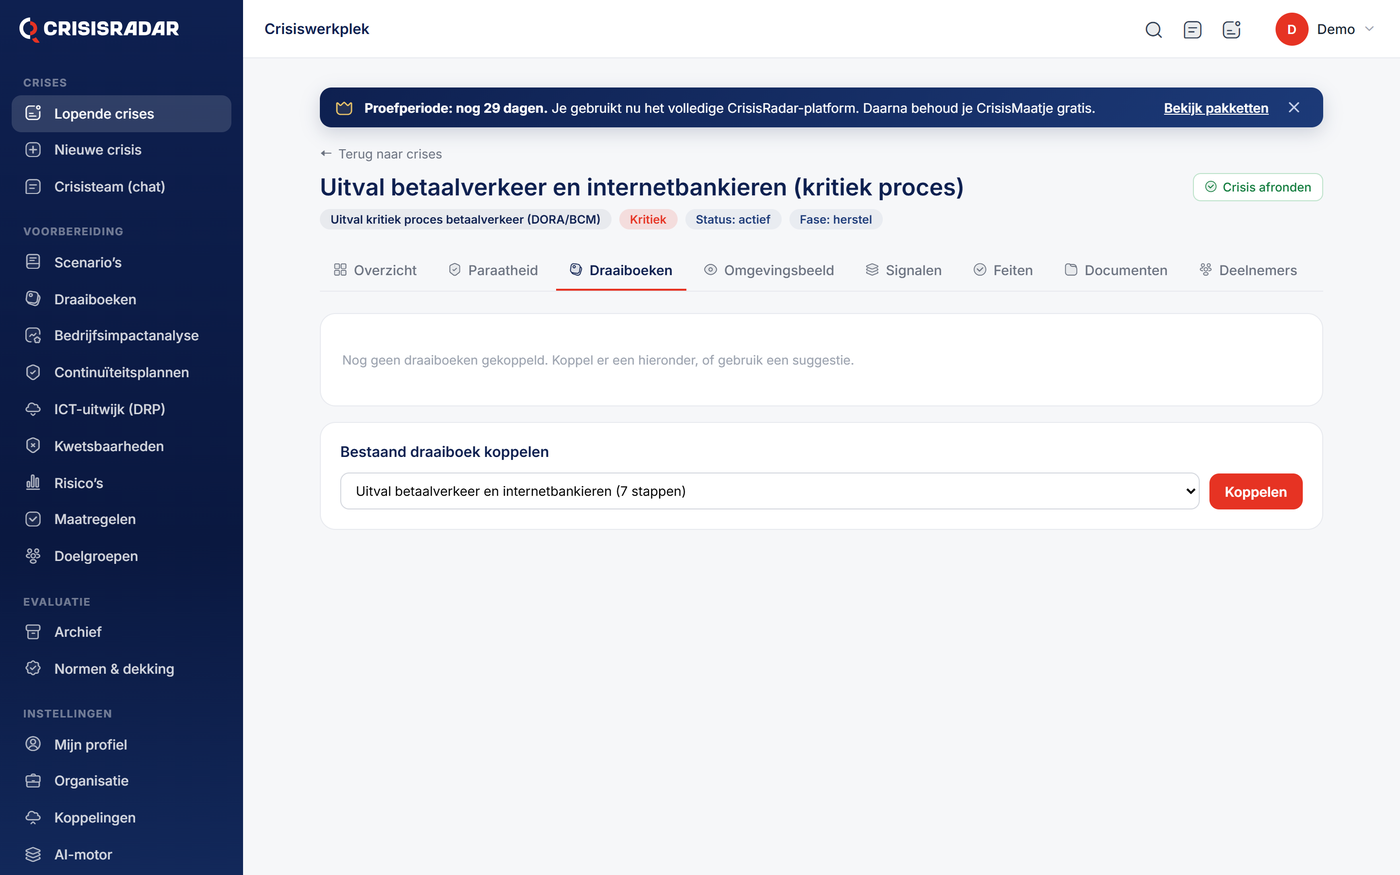Image resolution: width=1400 pixels, height=875 pixels.
Task: Click the red Koppelen button
Action: pos(1256,491)
